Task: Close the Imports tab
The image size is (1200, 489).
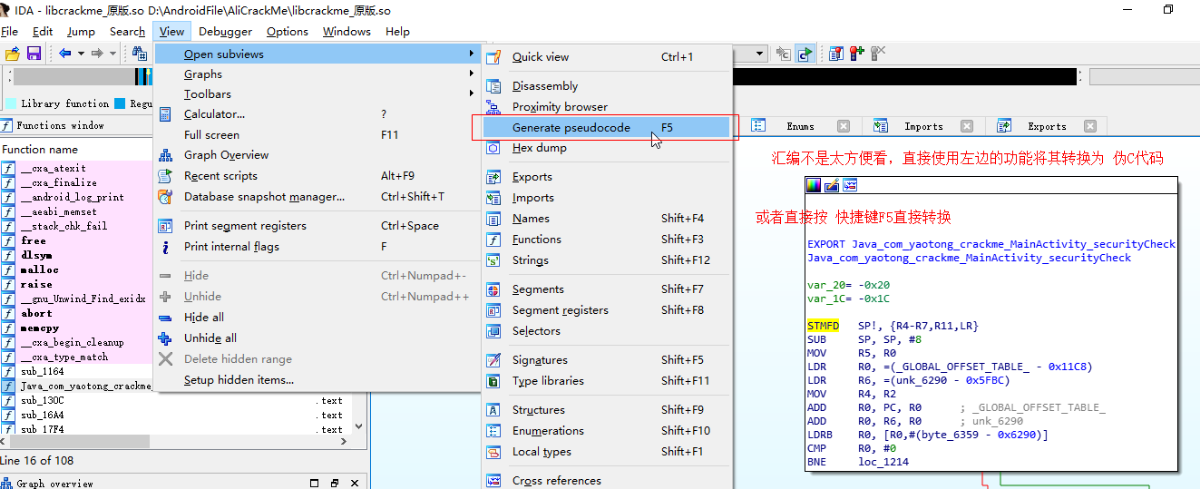Action: [x=966, y=126]
